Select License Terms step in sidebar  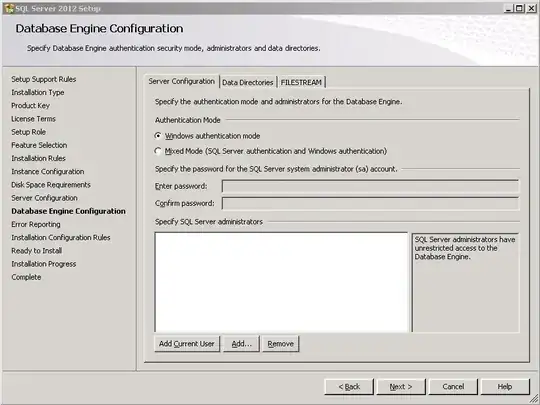33,119
